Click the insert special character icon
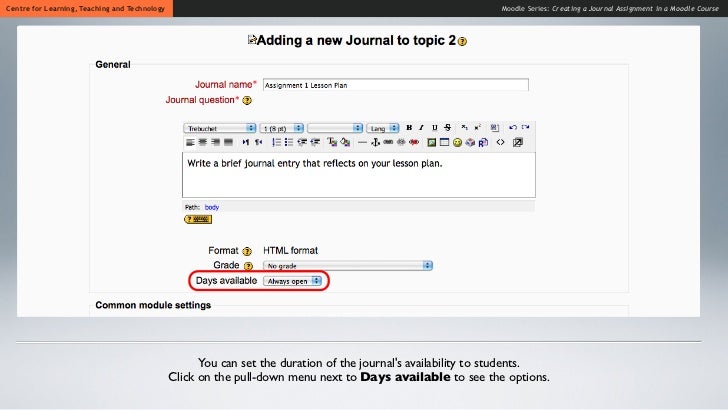Viewport: 728px width, 410px height. click(x=470, y=143)
